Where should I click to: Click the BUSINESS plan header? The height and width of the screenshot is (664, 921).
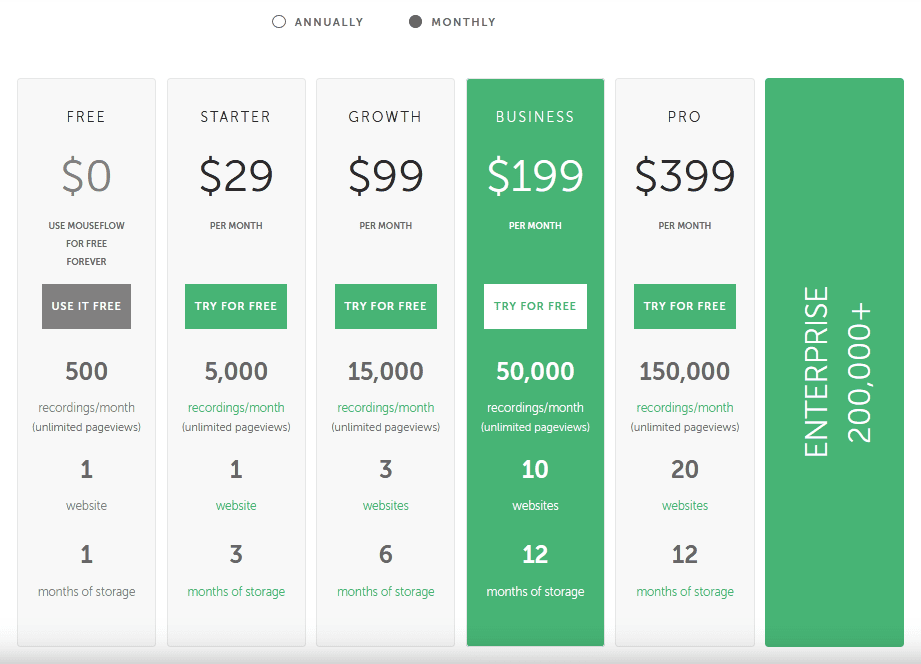click(535, 117)
